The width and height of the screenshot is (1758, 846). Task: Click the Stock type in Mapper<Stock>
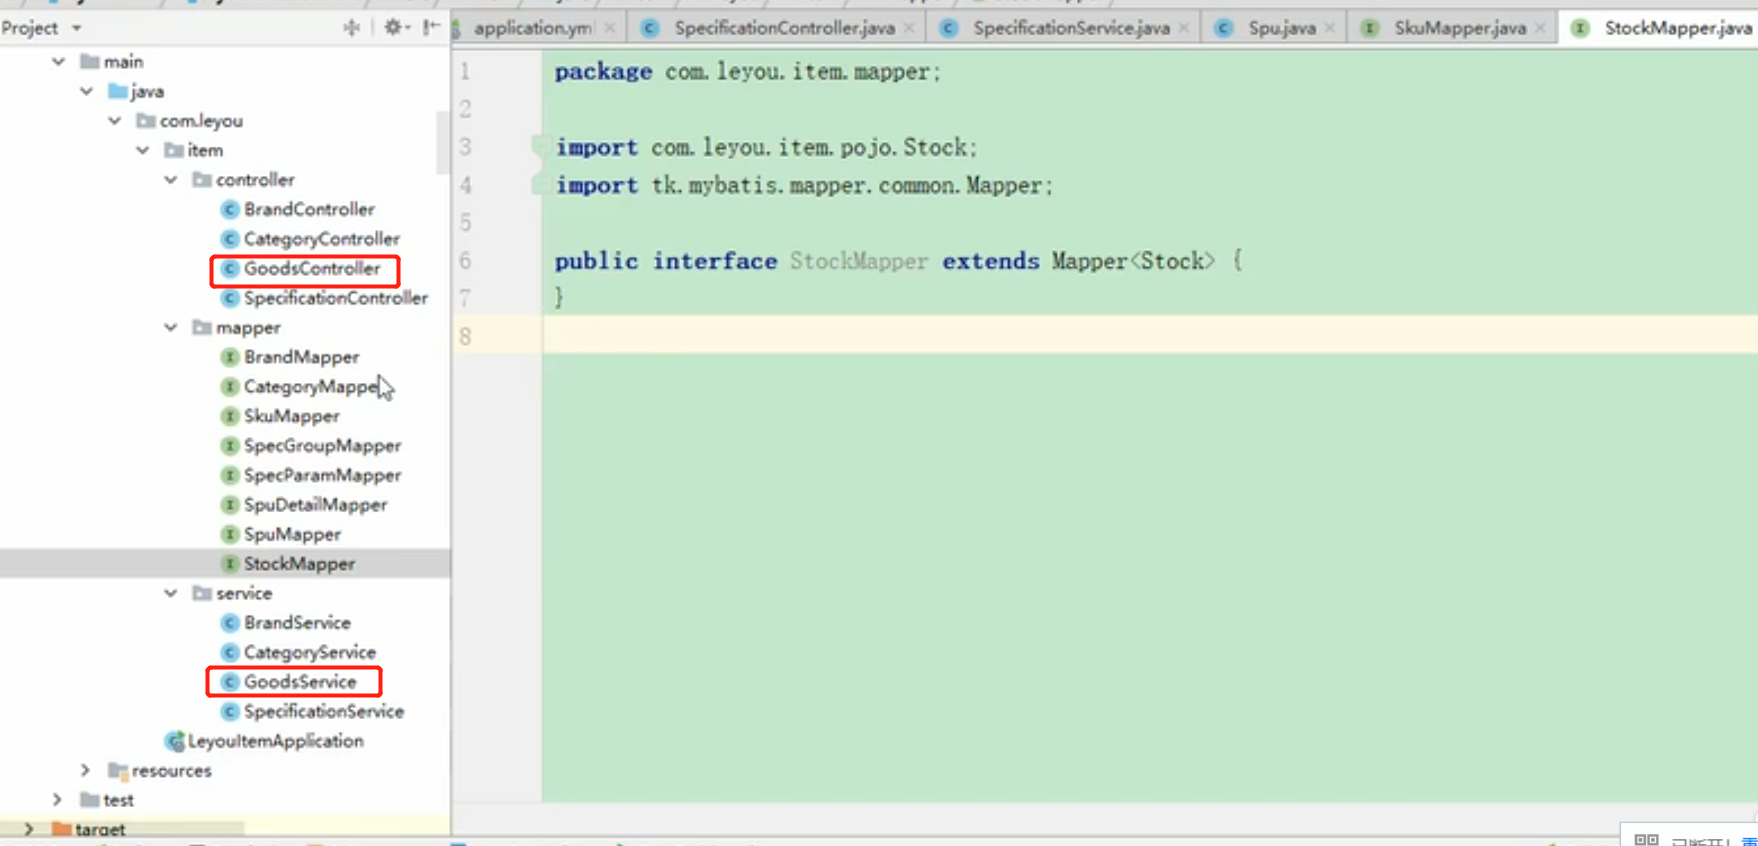coord(1172,261)
